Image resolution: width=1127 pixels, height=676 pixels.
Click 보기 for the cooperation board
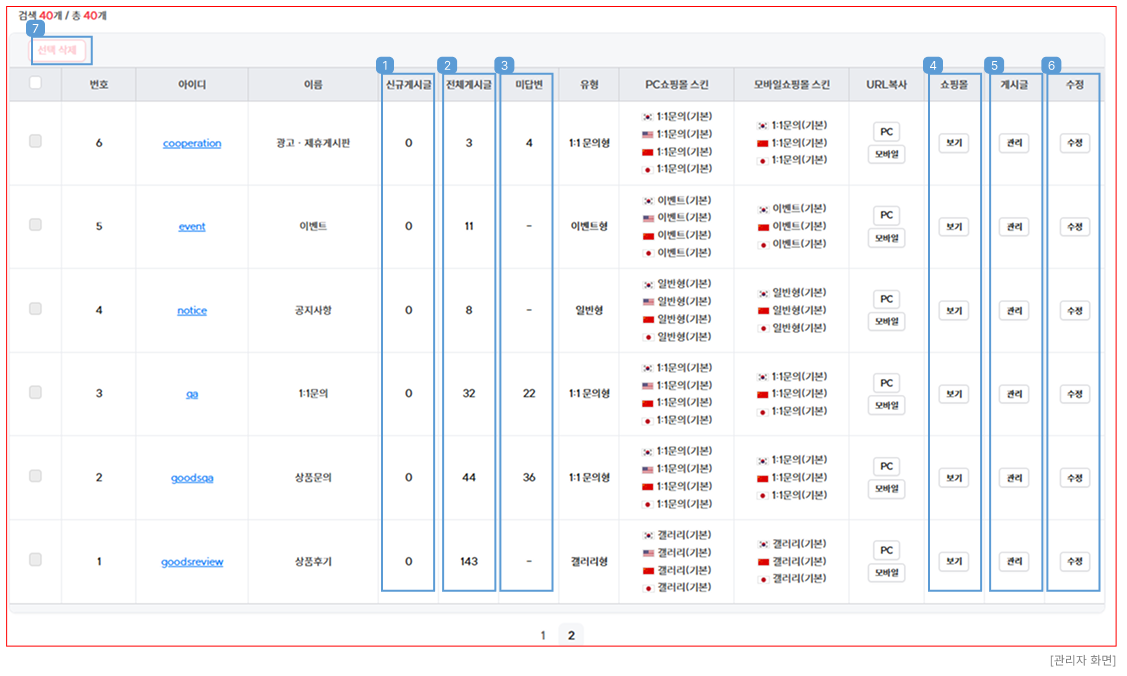953,143
